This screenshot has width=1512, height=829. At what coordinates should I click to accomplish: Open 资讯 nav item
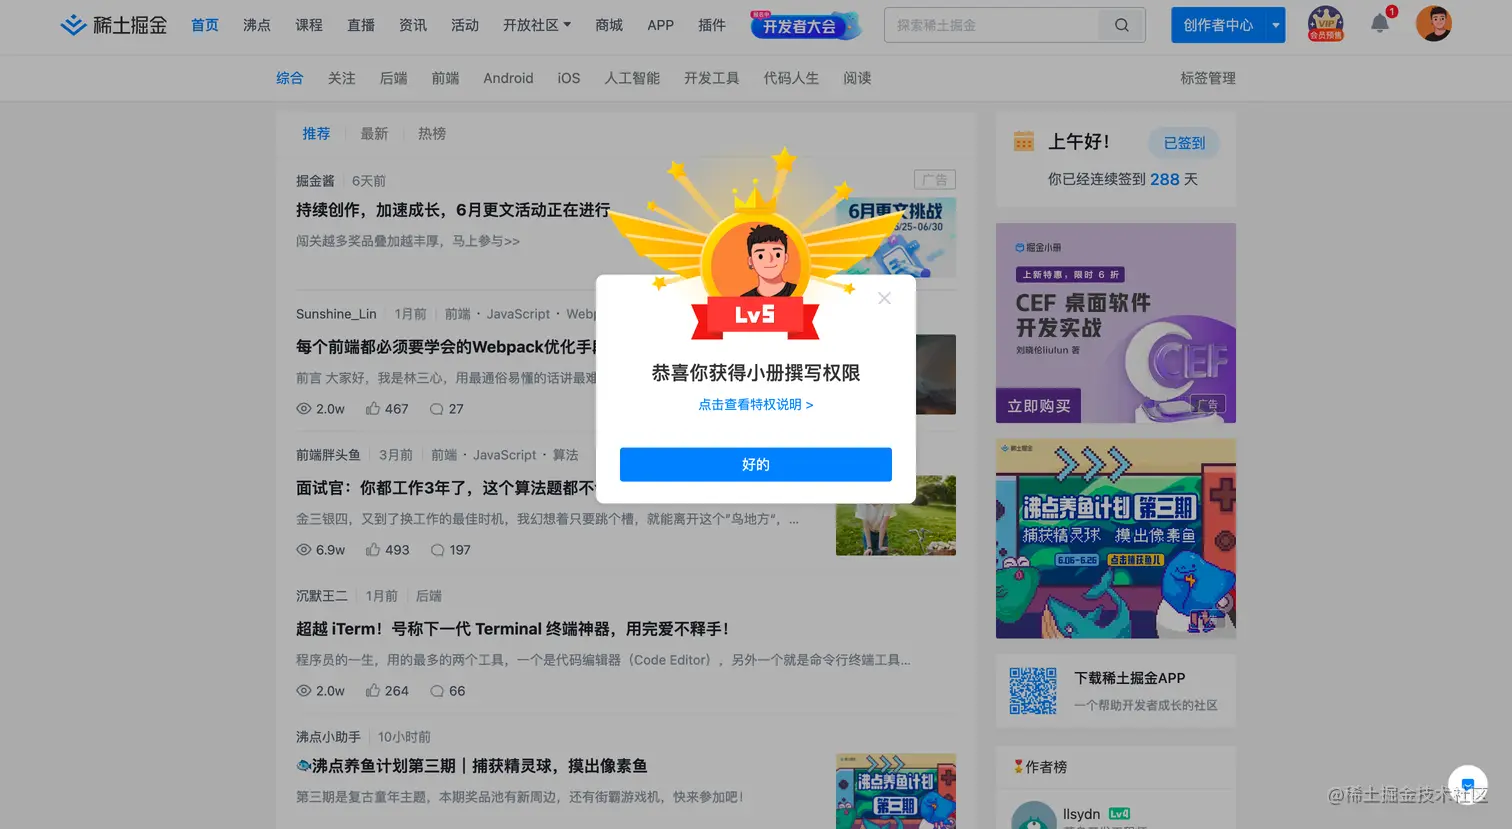pos(413,25)
